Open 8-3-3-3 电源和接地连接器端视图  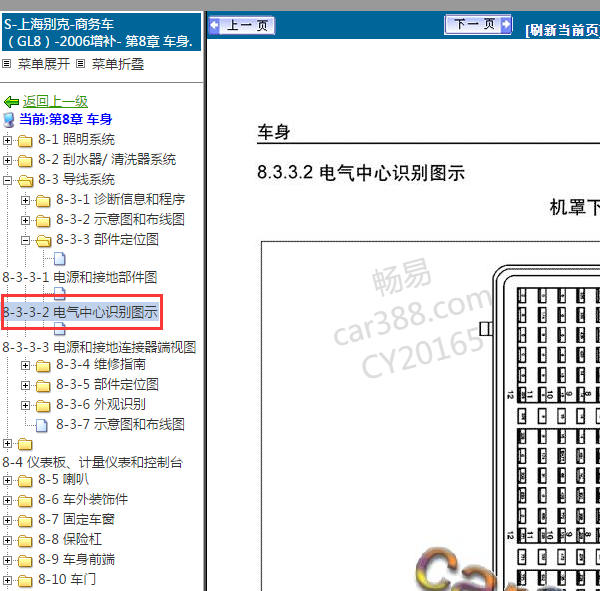(x=99, y=347)
